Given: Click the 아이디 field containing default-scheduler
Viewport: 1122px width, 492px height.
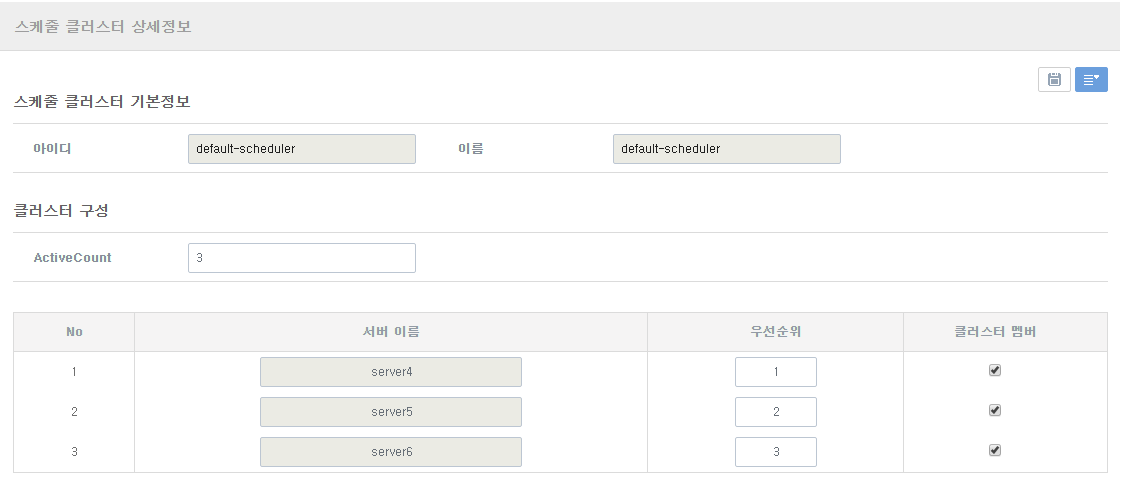Looking at the screenshot, I should pos(301,149).
